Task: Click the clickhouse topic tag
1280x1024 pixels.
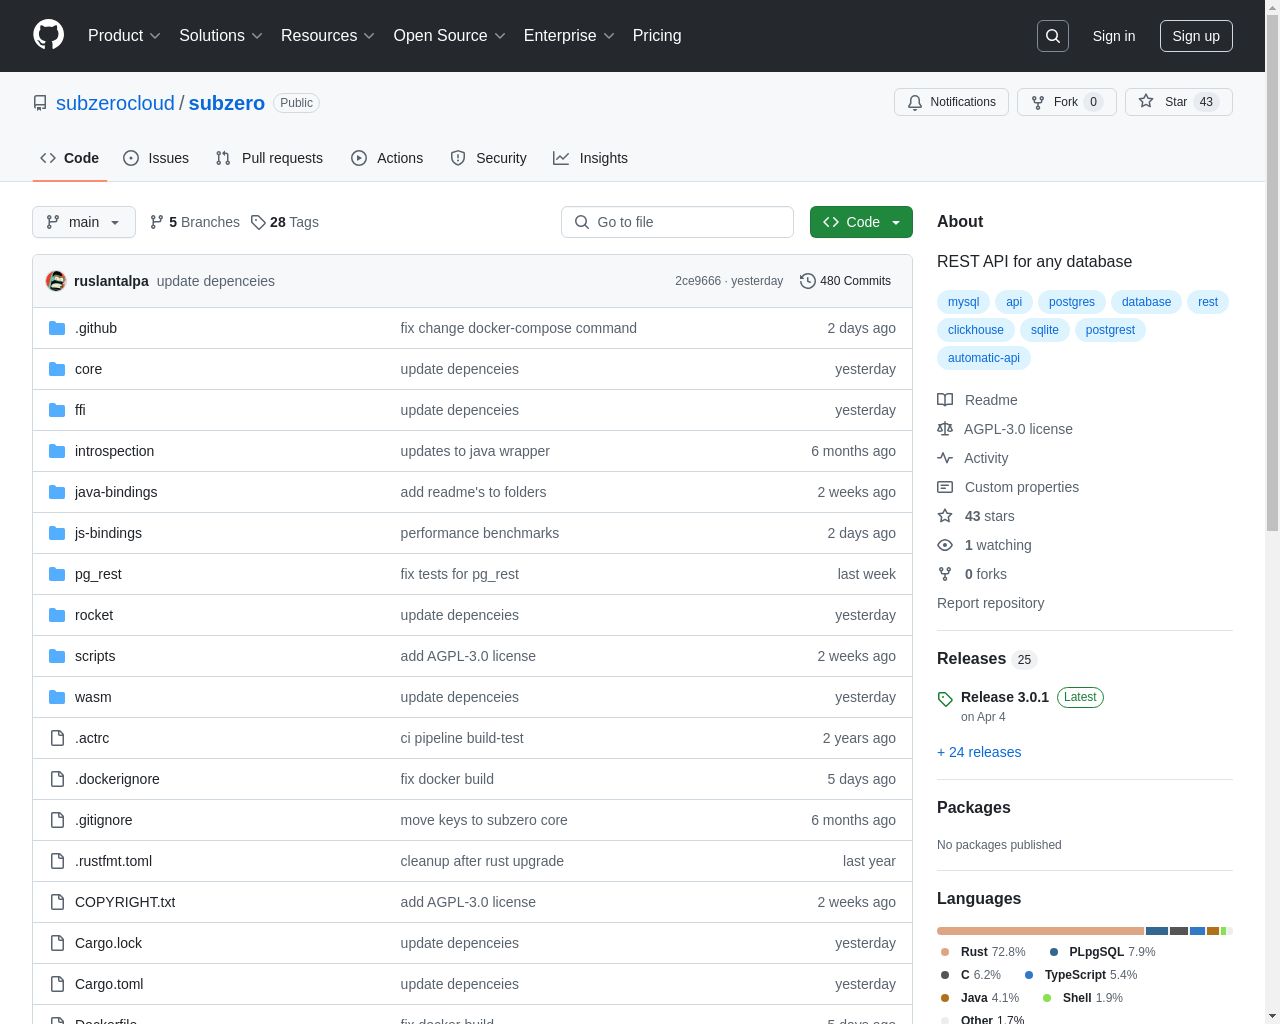Action: click(x=976, y=330)
